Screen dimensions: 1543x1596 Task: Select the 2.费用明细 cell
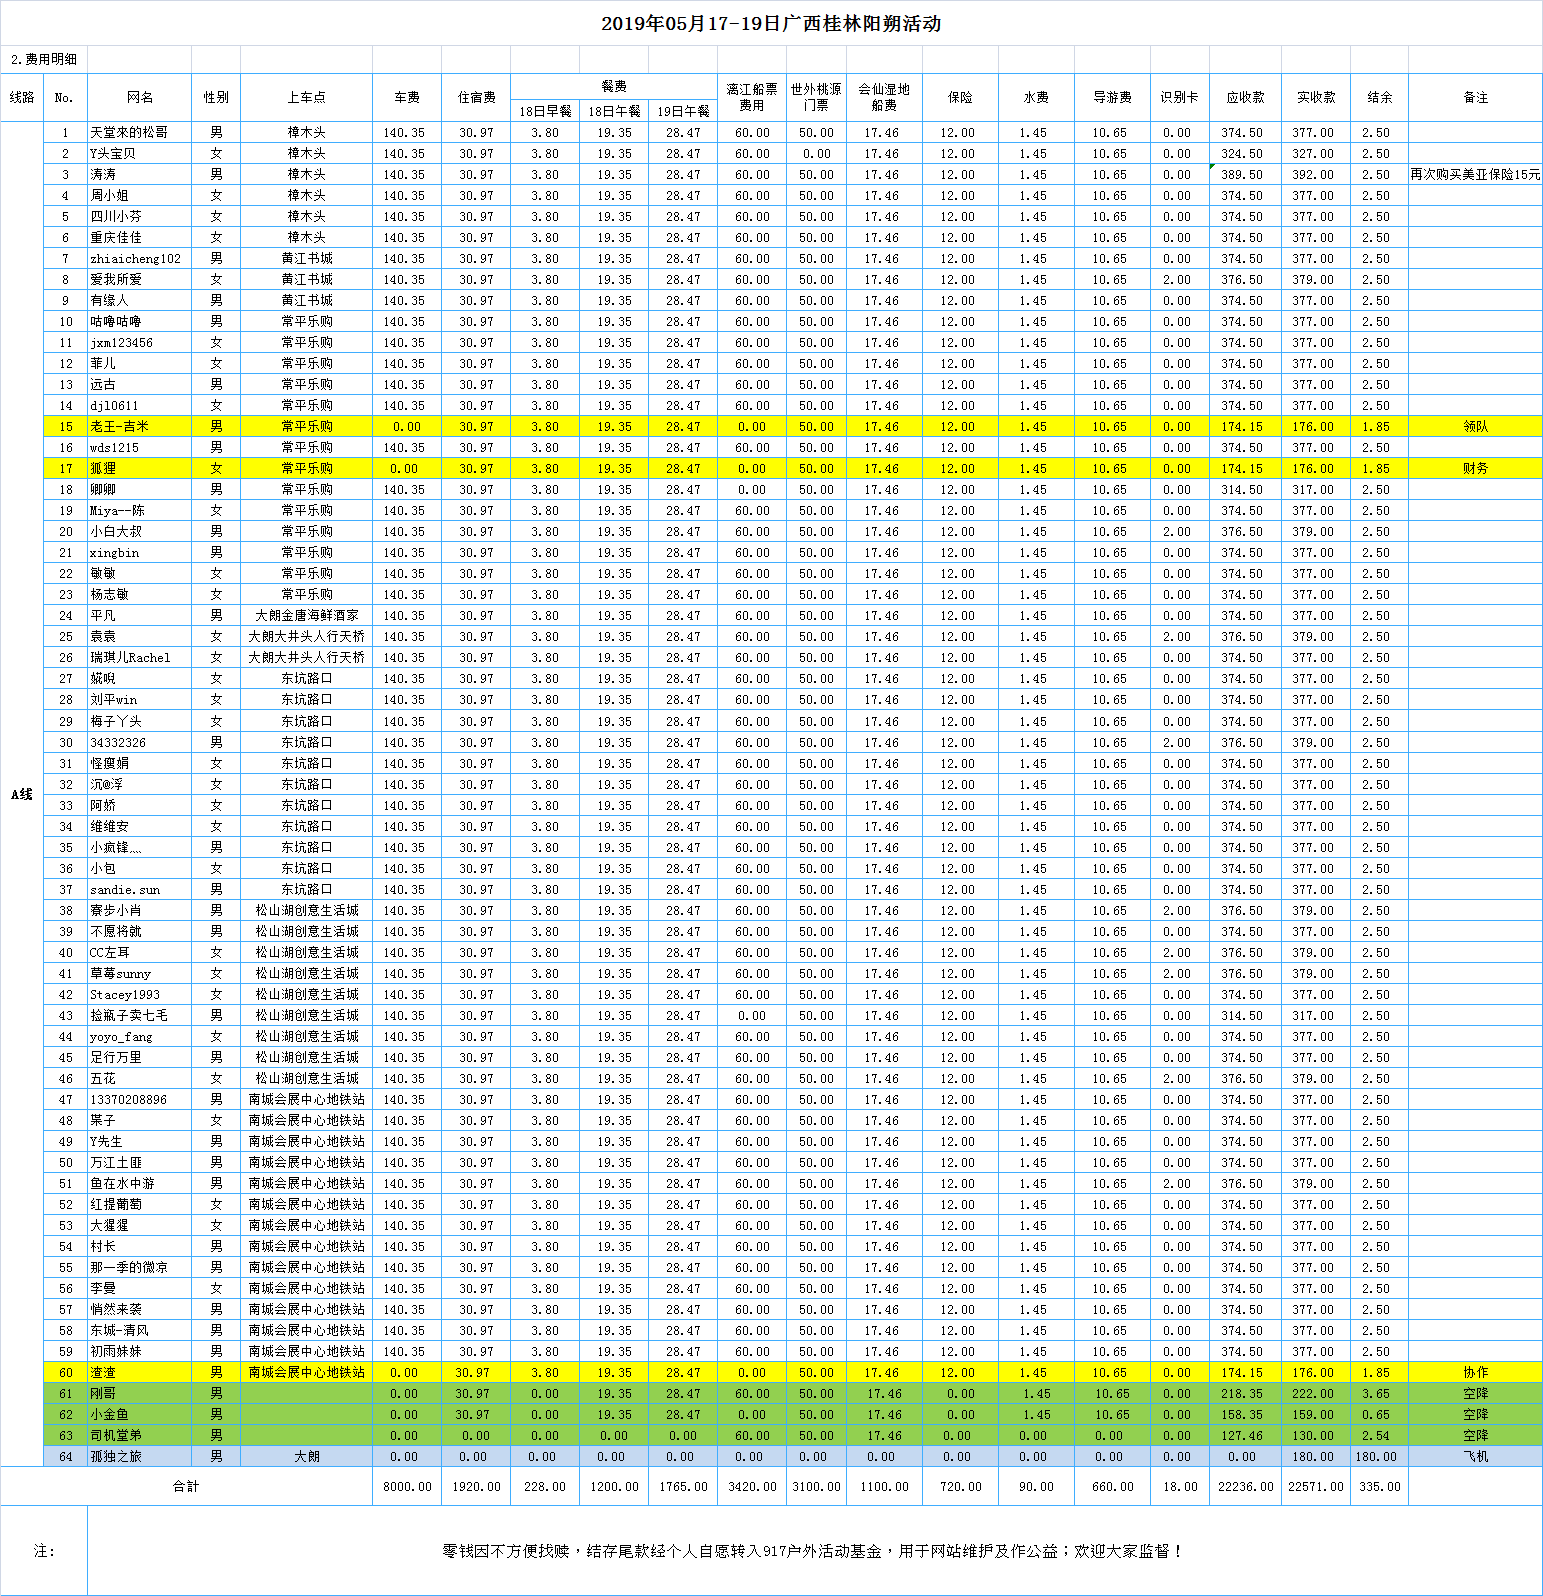[x=44, y=59]
